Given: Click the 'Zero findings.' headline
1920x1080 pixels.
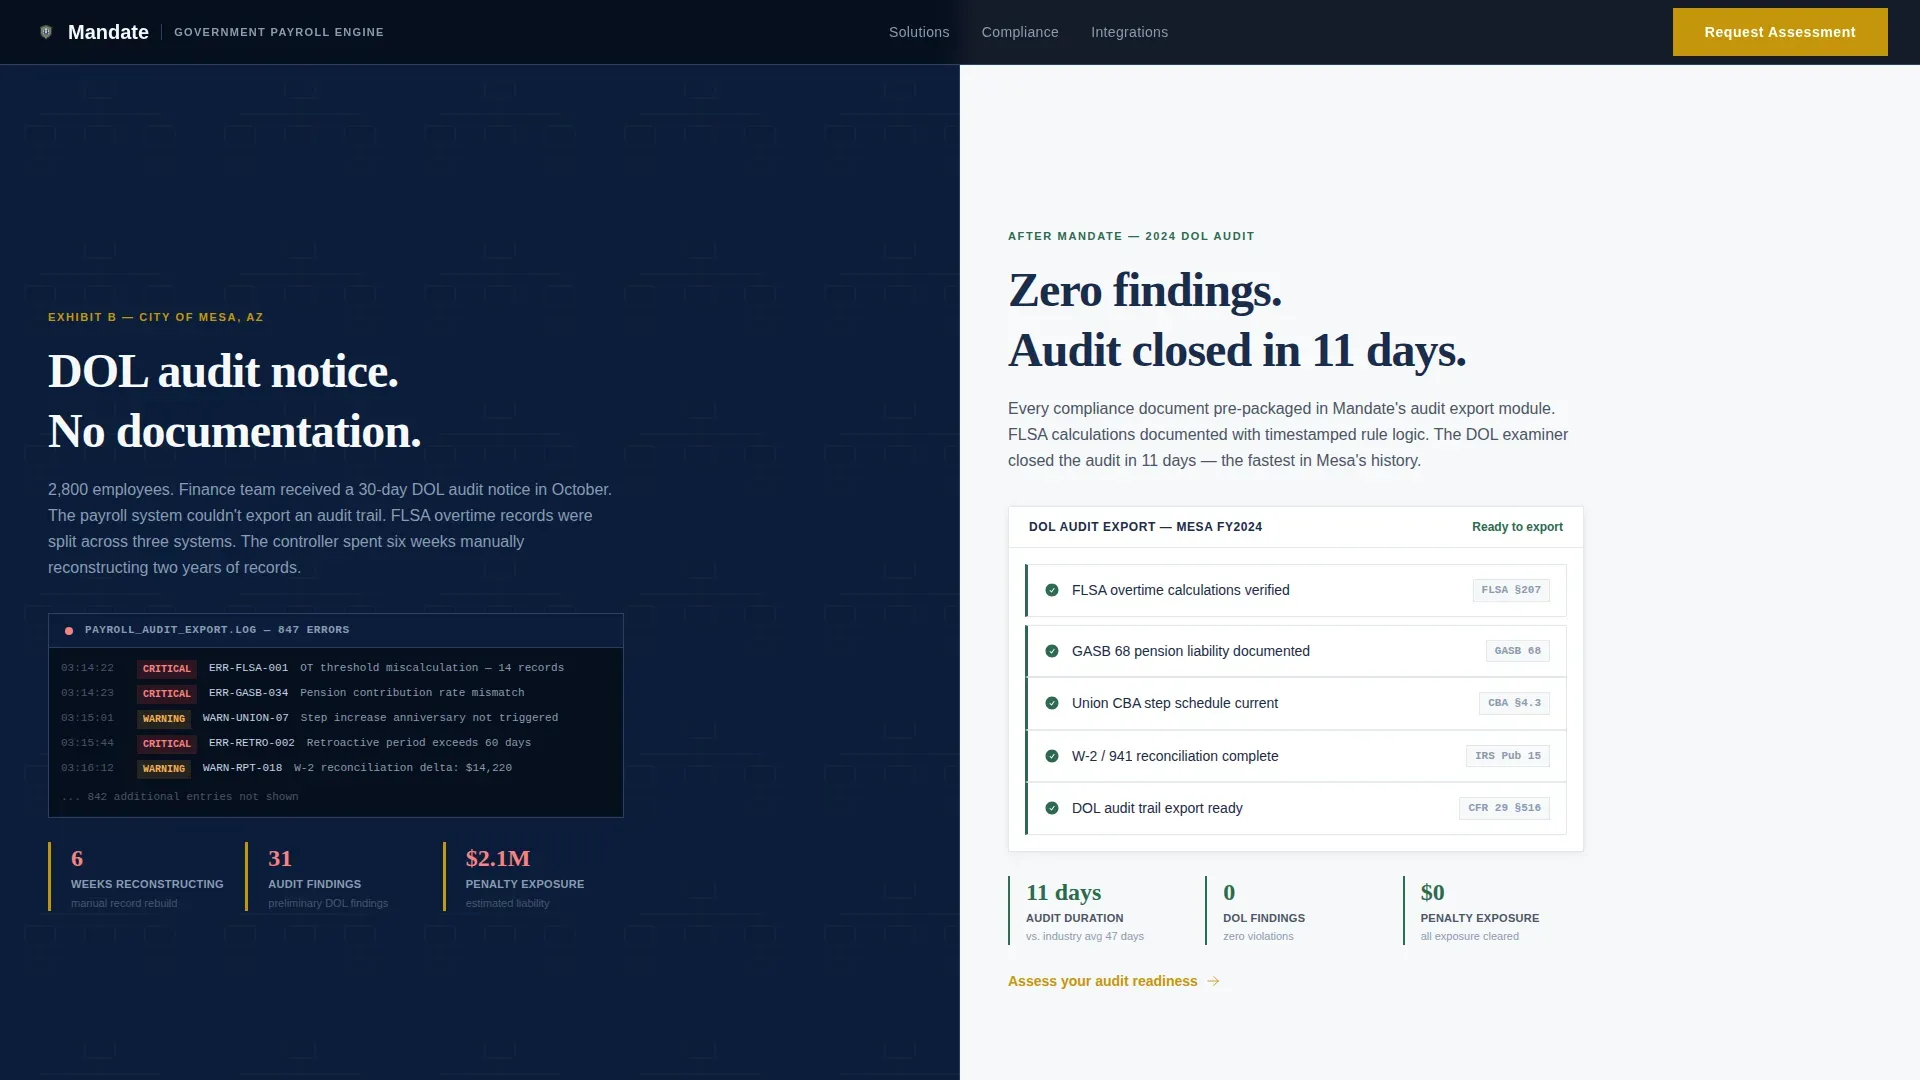Looking at the screenshot, I should (1145, 291).
